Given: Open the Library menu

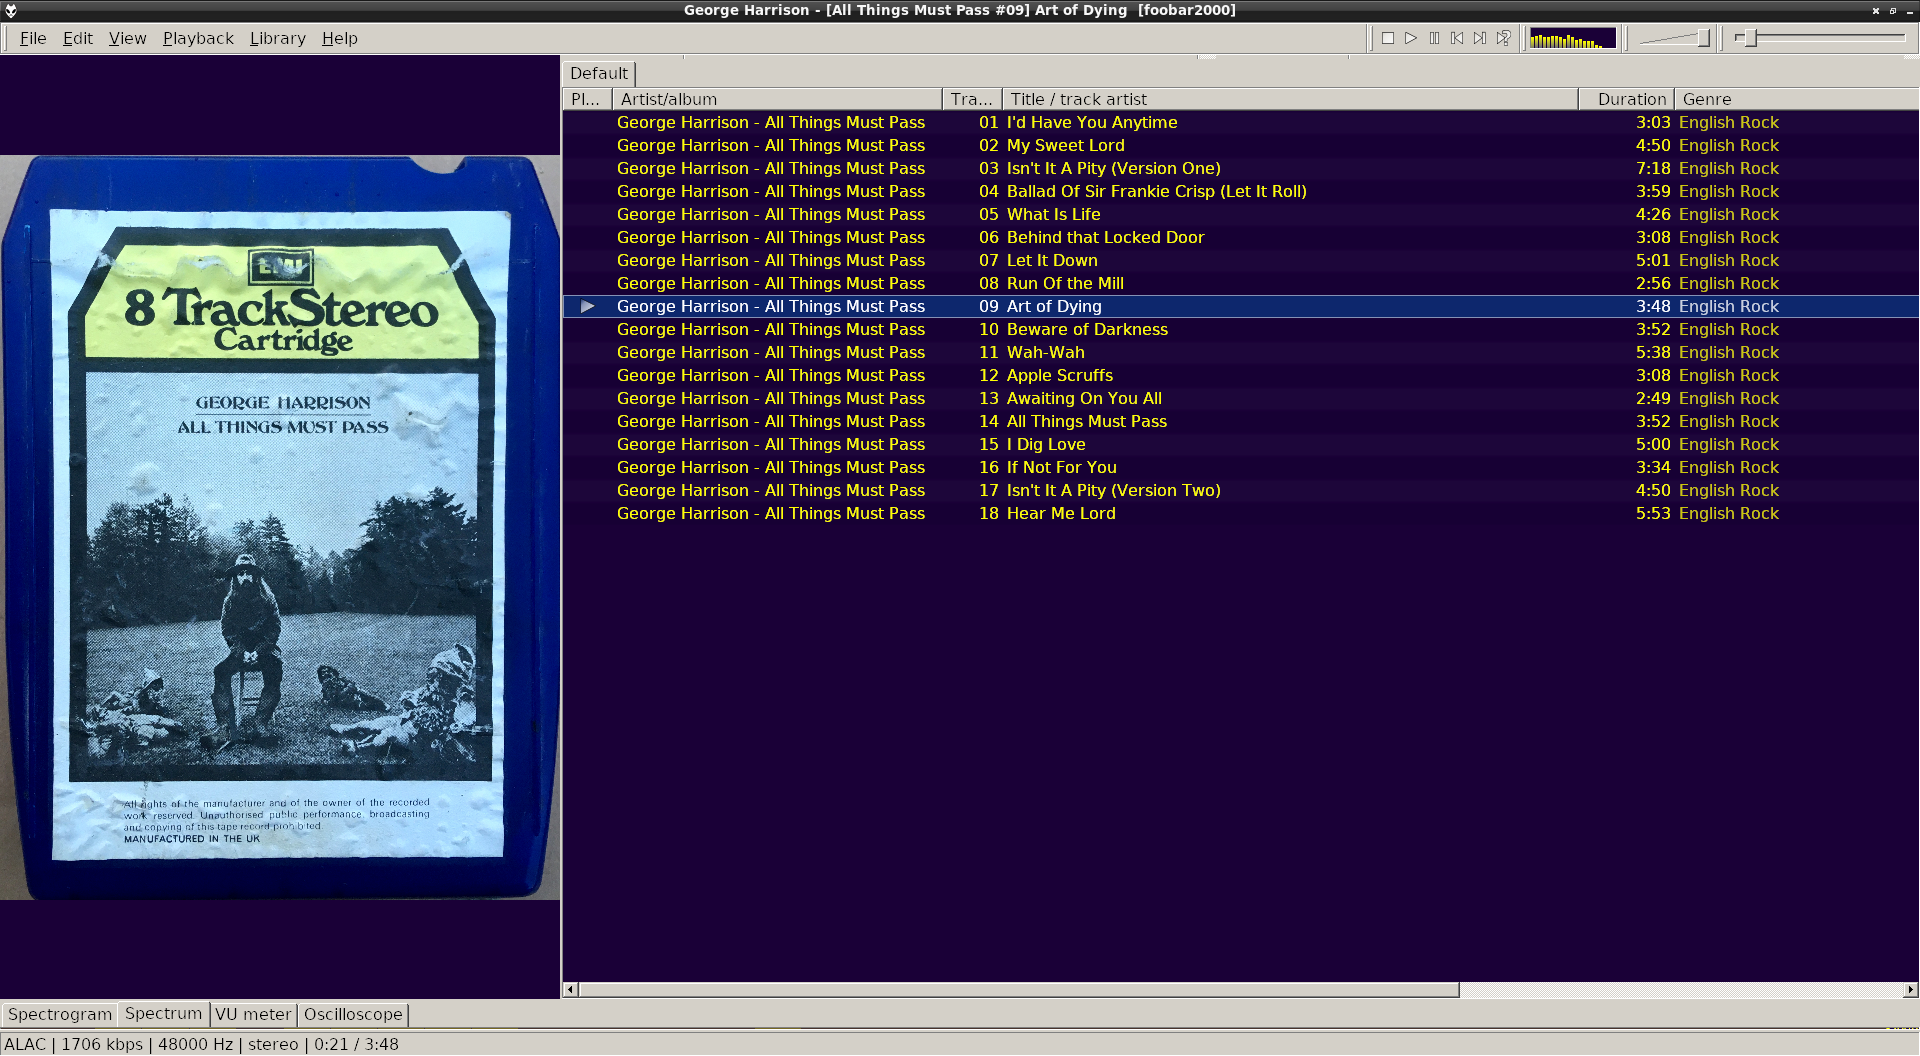Looking at the screenshot, I should click(277, 38).
